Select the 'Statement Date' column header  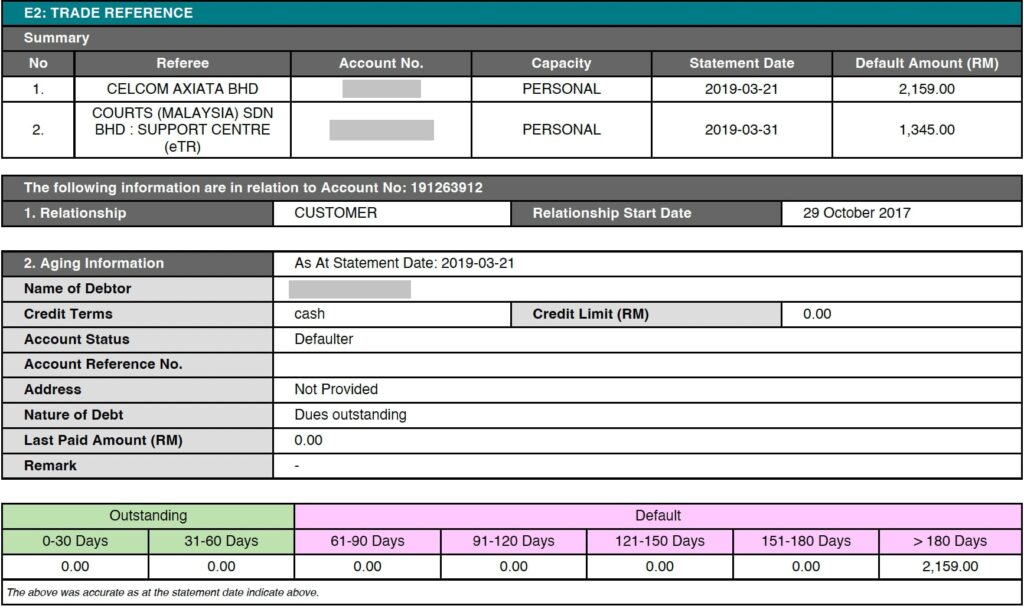pyautogui.click(x=742, y=63)
